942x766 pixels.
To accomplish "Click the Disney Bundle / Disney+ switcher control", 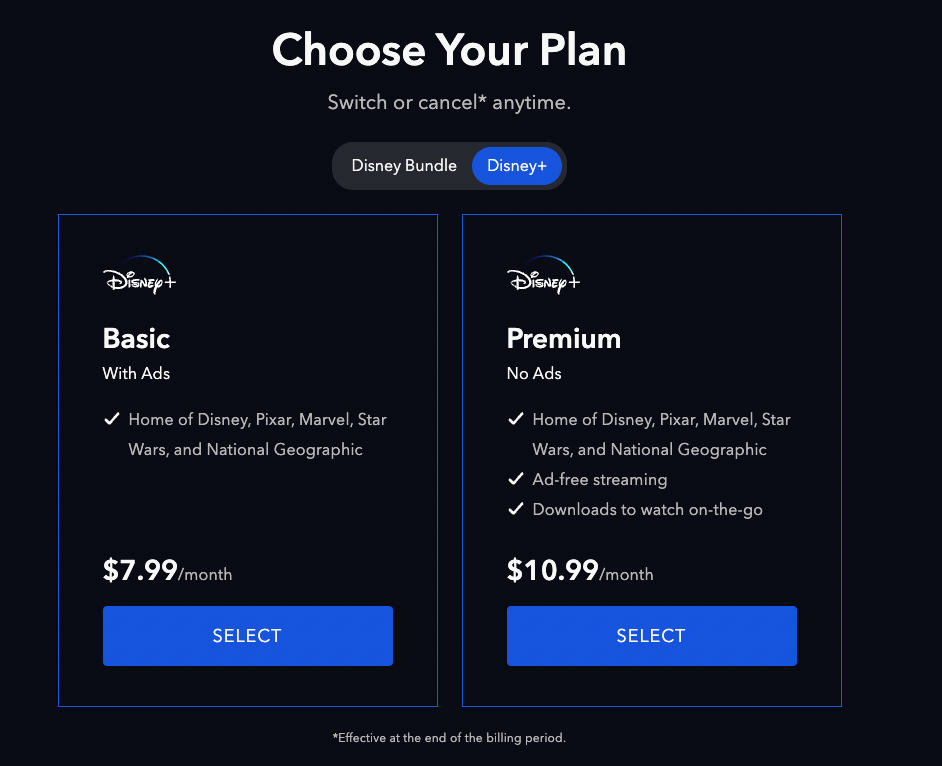I will click(449, 165).
